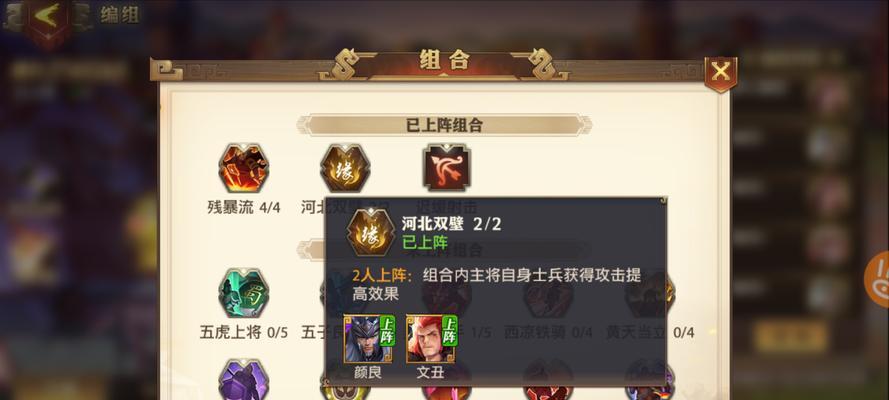
Task: Open the purple combo icon below 五虎上将
Action: (244, 379)
